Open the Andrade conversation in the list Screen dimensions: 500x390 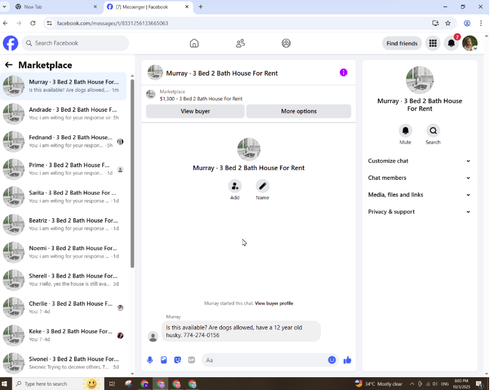[64, 114]
